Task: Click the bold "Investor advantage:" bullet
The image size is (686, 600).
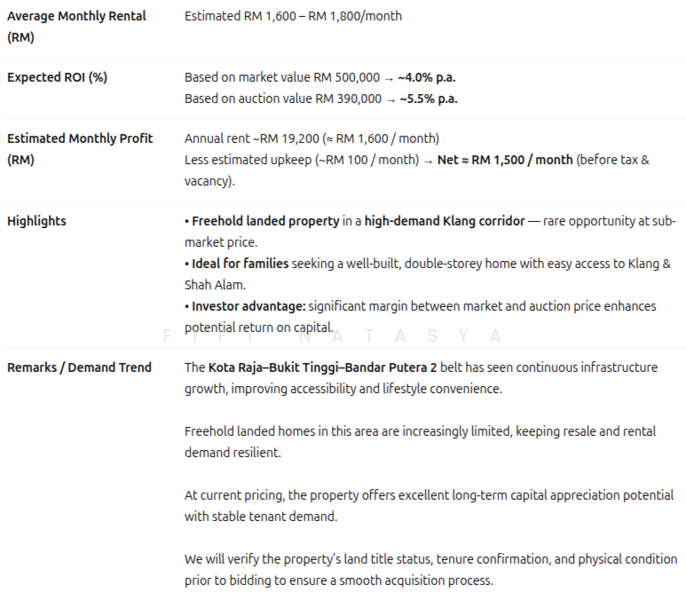Action: click(250, 306)
